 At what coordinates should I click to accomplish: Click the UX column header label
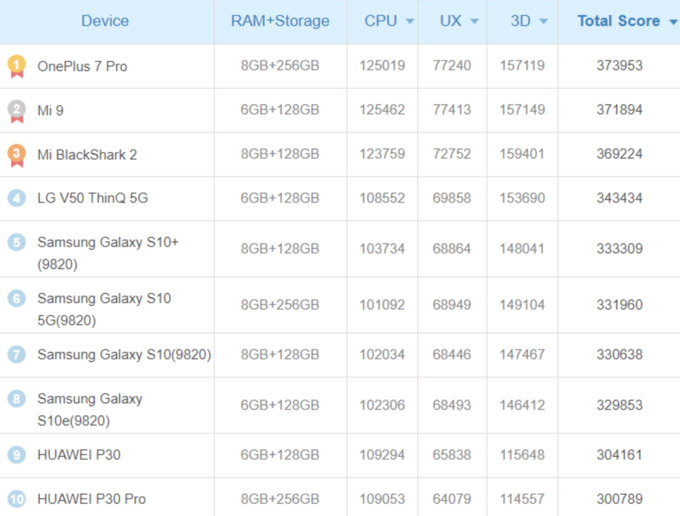pos(451,21)
